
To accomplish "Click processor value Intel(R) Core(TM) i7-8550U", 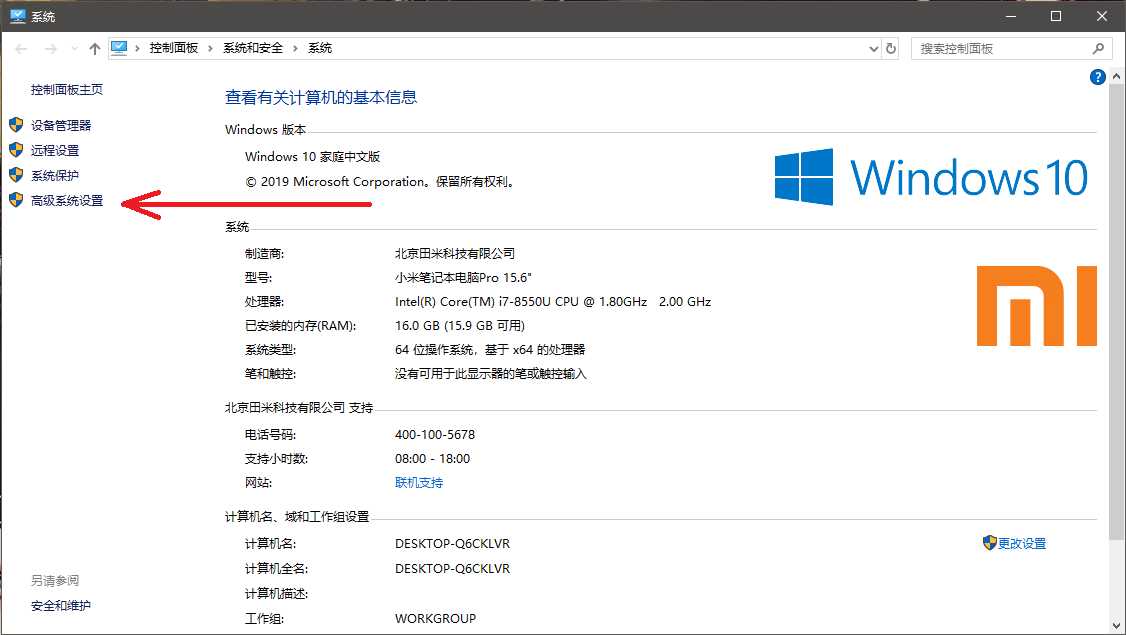I will [x=553, y=302].
